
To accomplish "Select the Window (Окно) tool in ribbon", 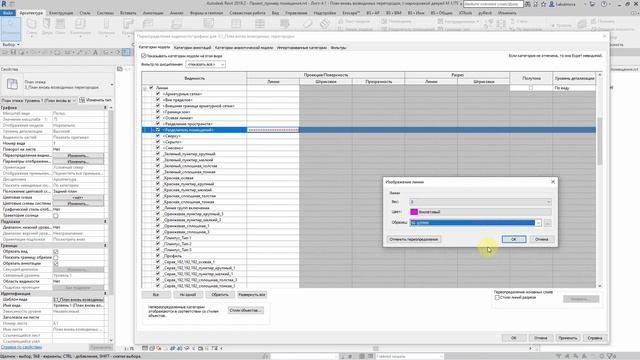I will coord(60,26).
